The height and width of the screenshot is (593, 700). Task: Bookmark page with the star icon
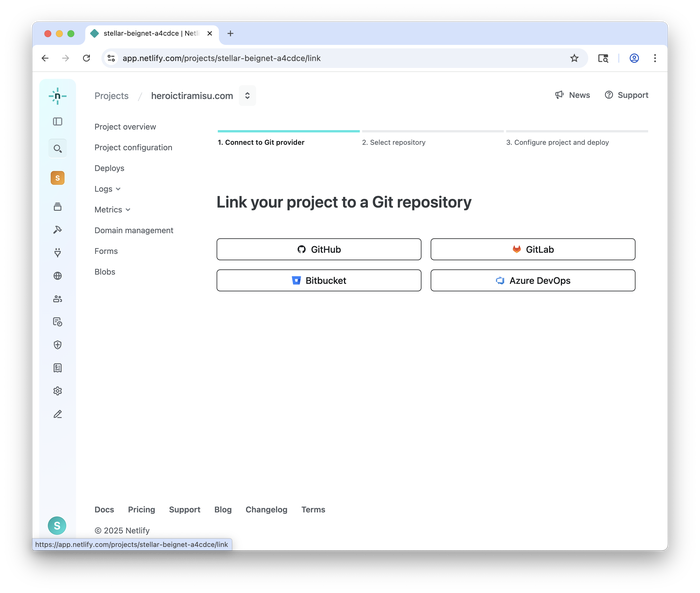(x=574, y=58)
